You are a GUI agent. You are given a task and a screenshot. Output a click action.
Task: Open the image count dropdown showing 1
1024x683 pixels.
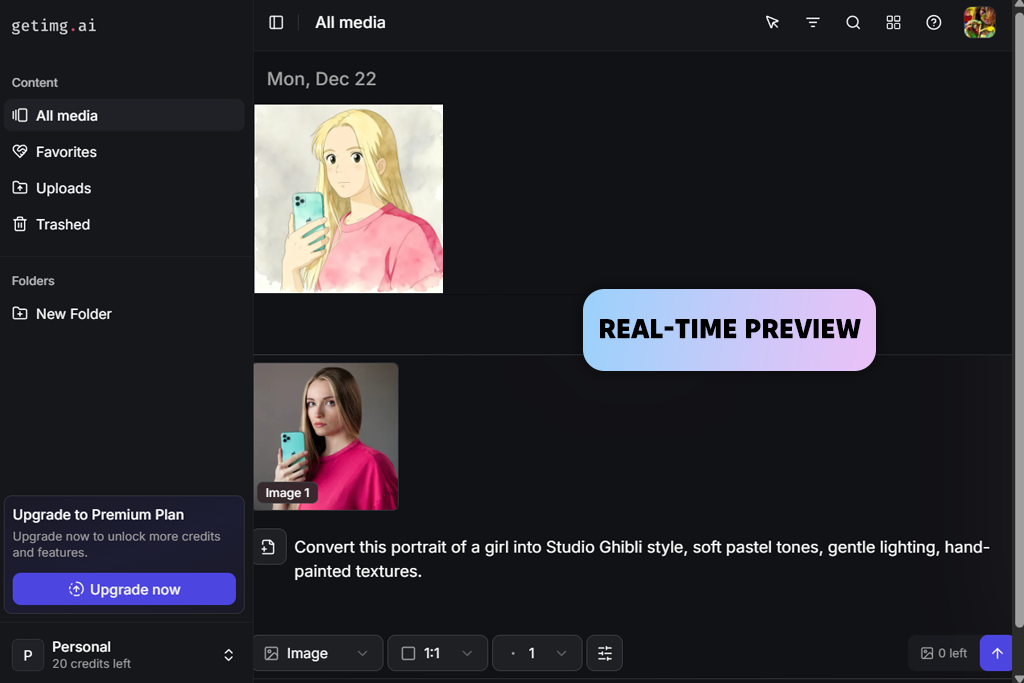coord(537,653)
